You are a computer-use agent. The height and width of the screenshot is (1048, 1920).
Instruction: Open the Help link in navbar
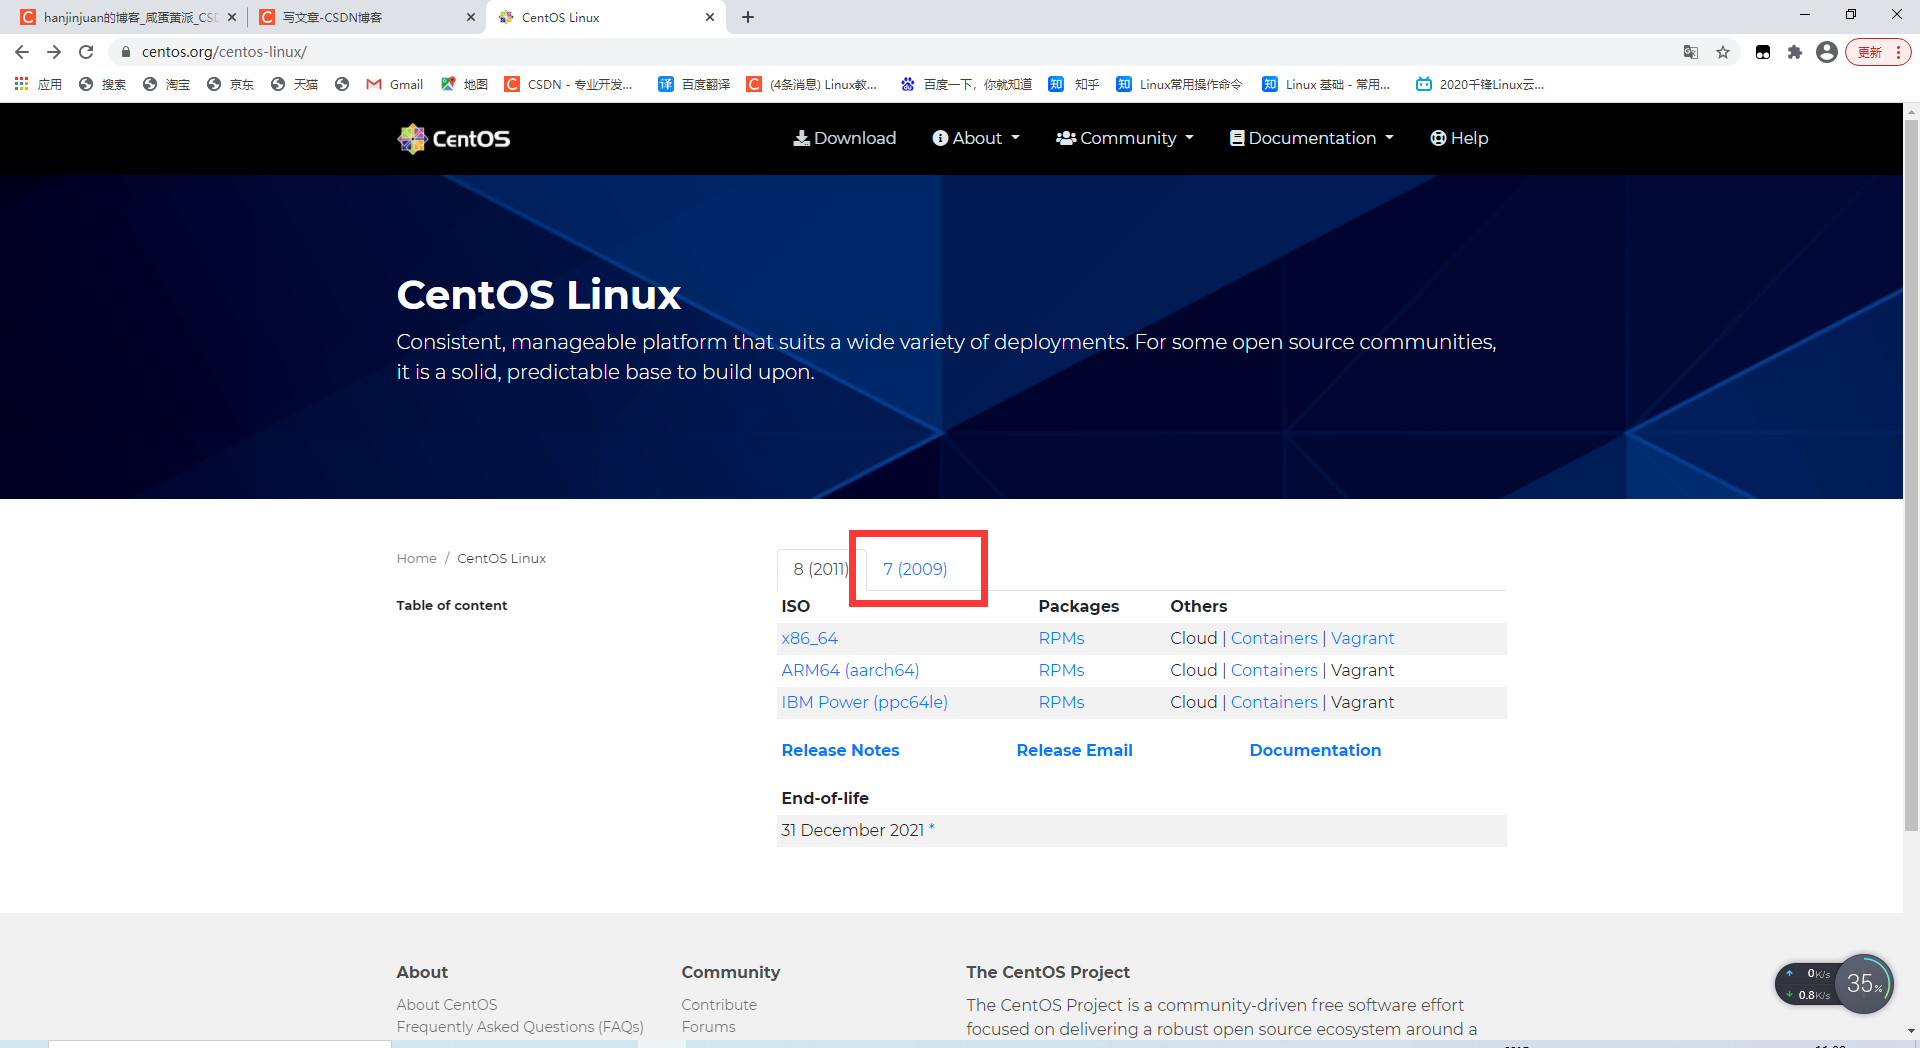pos(1459,138)
